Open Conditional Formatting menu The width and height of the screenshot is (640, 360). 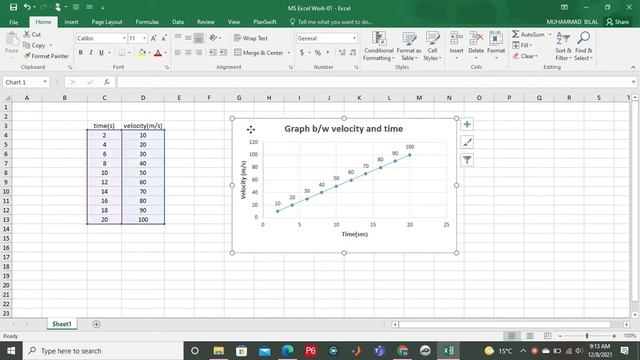pyautogui.click(x=379, y=46)
